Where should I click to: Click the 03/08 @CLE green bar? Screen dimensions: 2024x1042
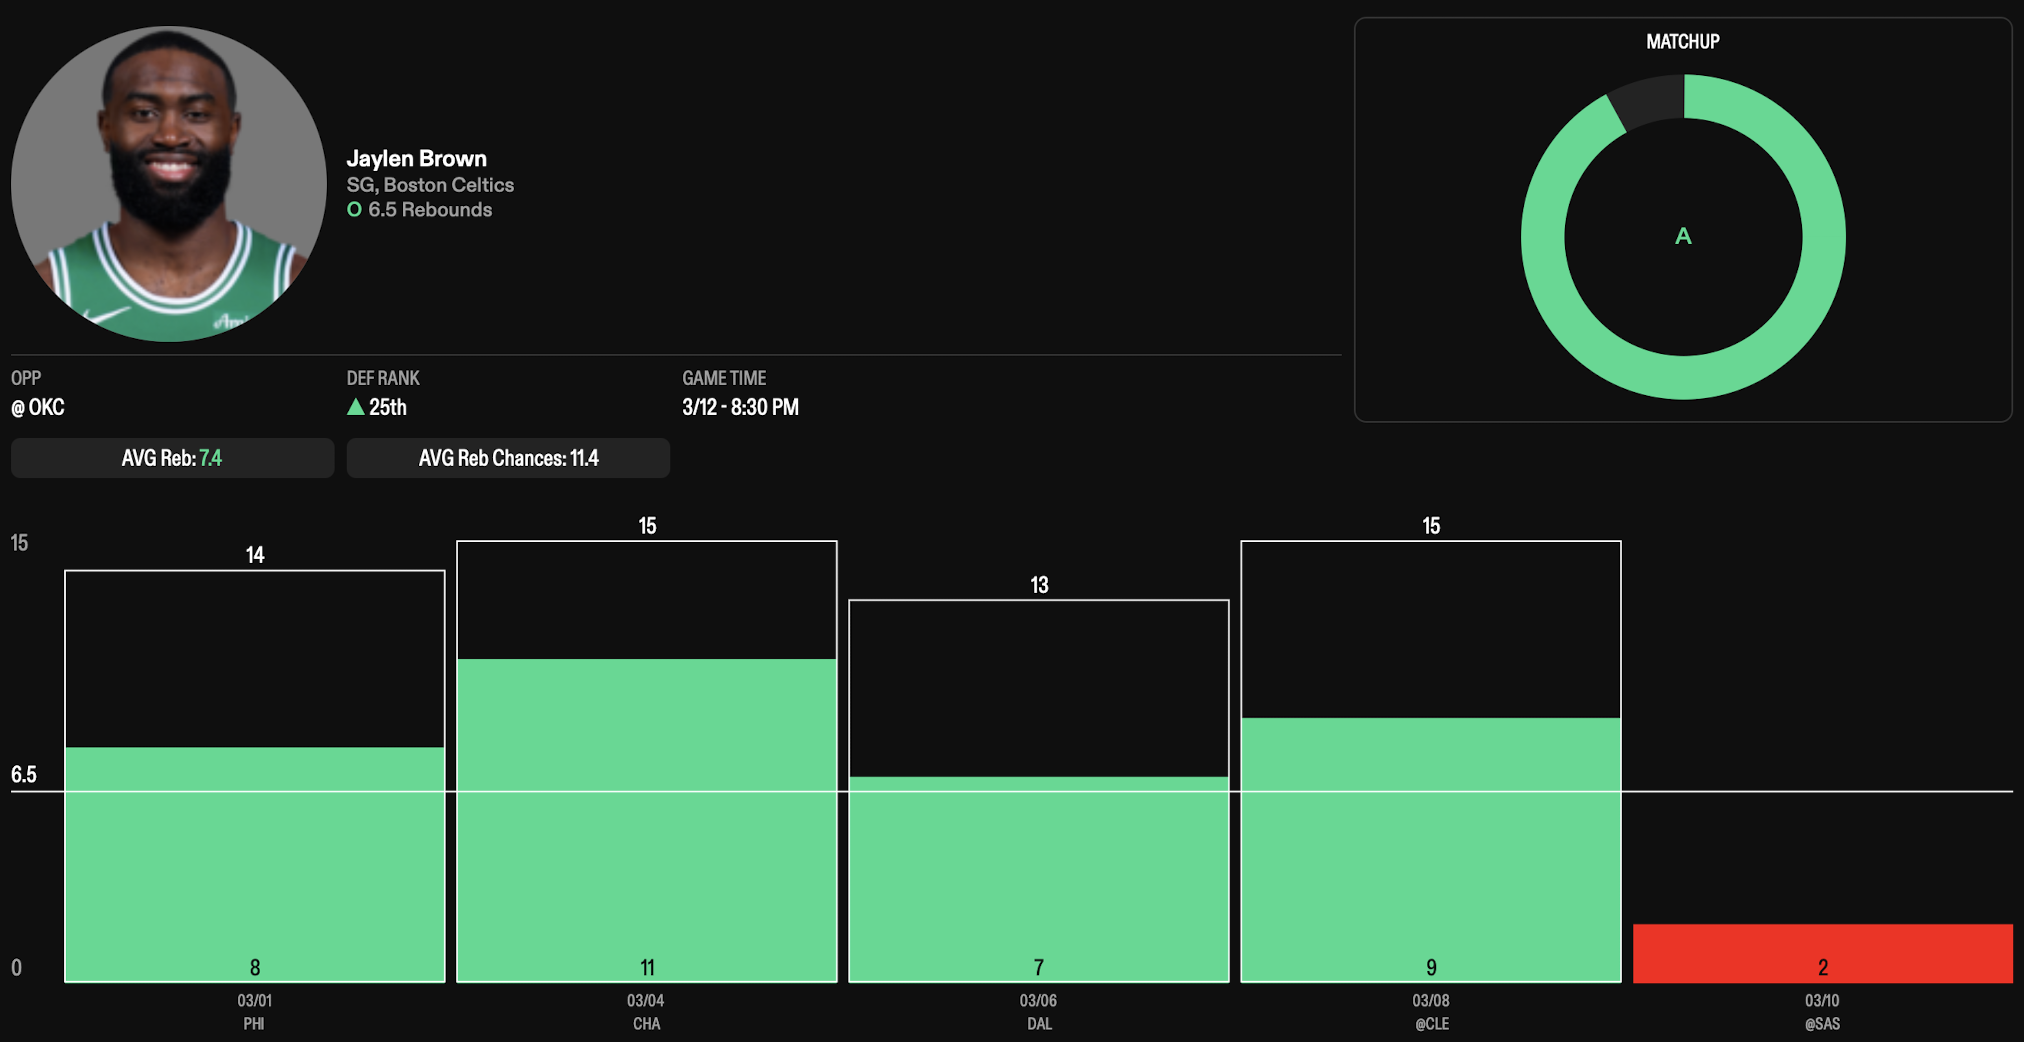(x=1430, y=850)
